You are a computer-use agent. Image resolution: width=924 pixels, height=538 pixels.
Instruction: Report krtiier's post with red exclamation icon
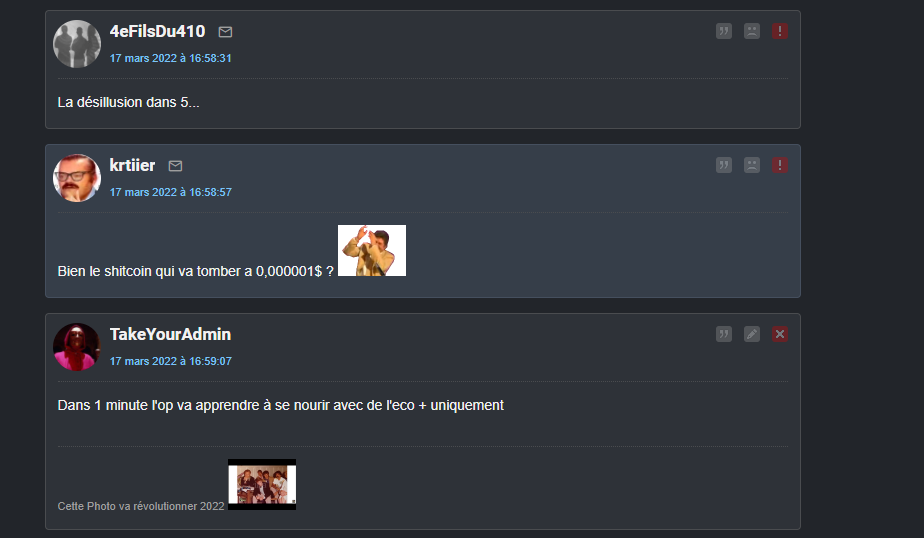(780, 165)
